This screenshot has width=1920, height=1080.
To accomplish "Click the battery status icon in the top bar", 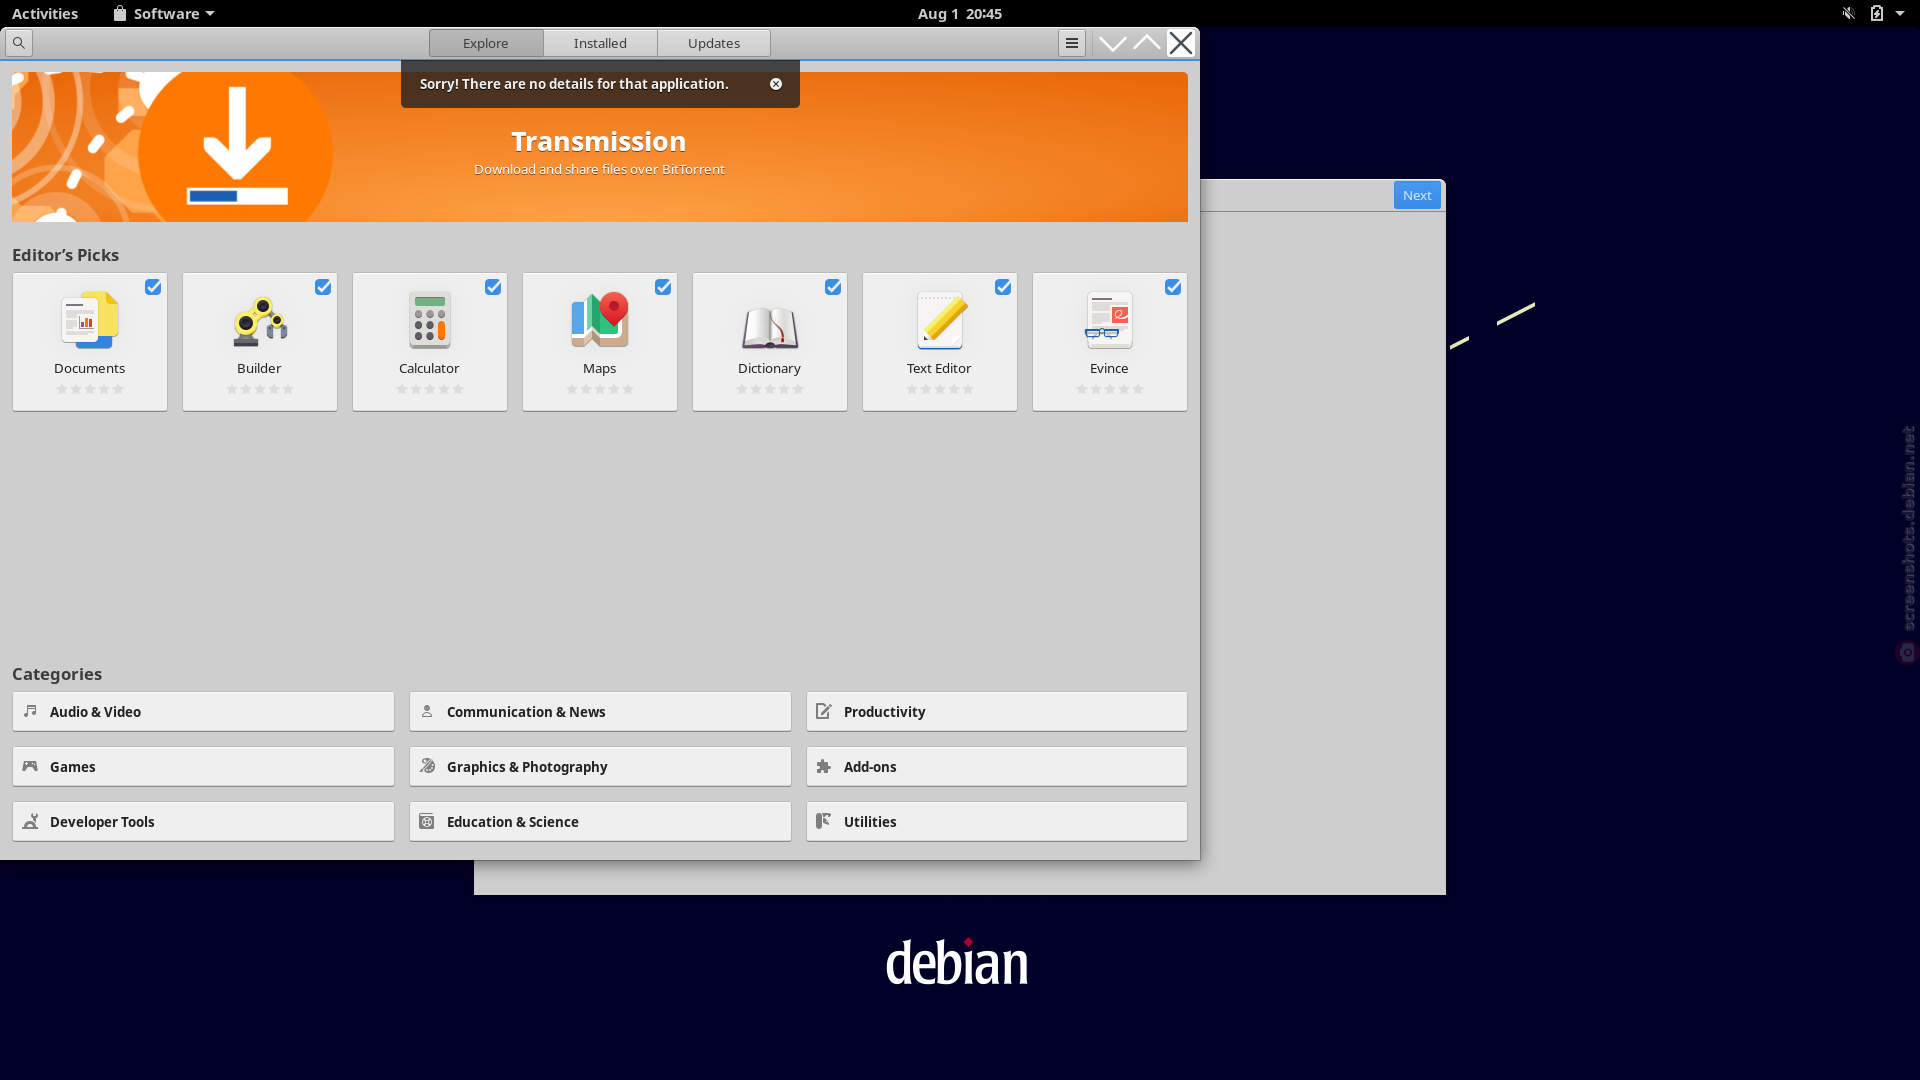I will click(x=1877, y=13).
